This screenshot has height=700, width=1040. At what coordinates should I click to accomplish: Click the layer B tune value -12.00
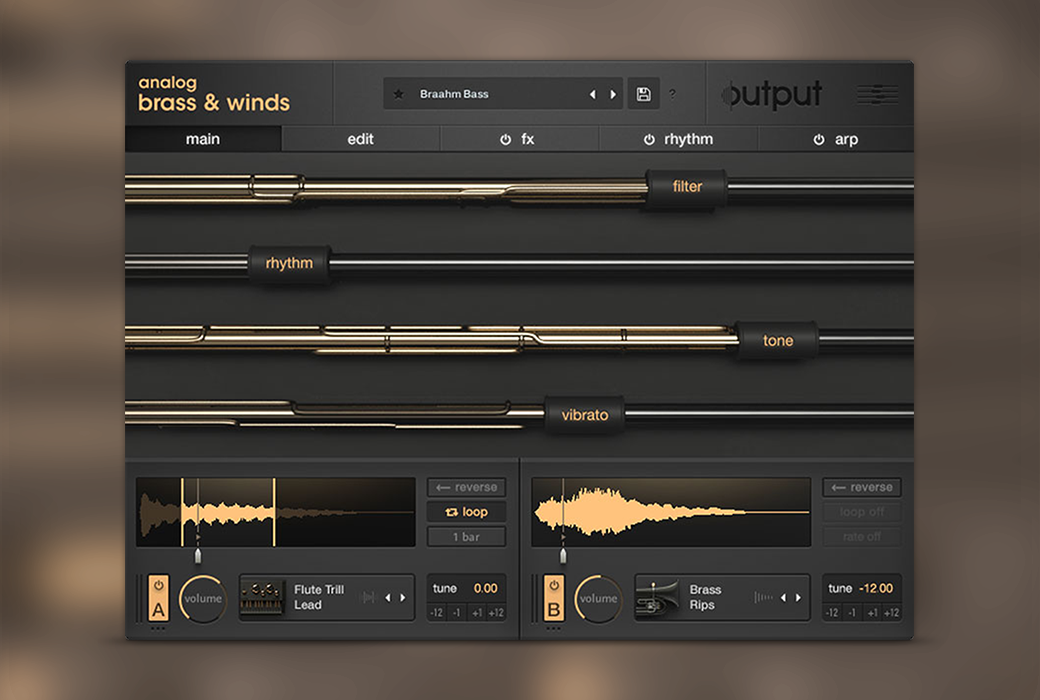(x=876, y=589)
